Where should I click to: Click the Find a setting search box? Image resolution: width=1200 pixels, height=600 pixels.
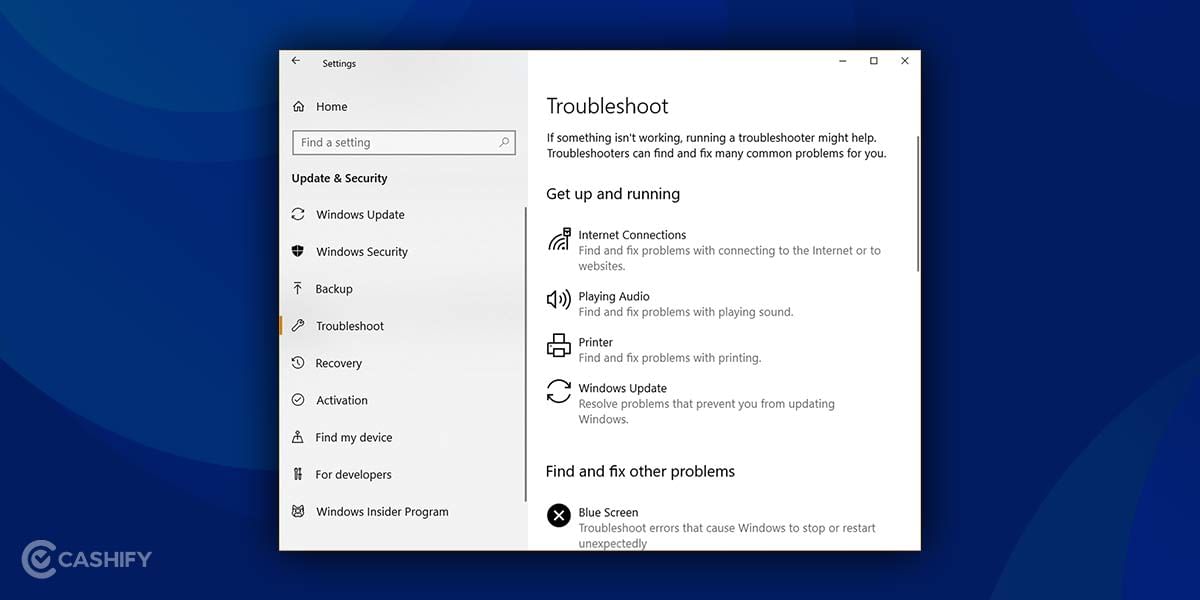point(404,142)
